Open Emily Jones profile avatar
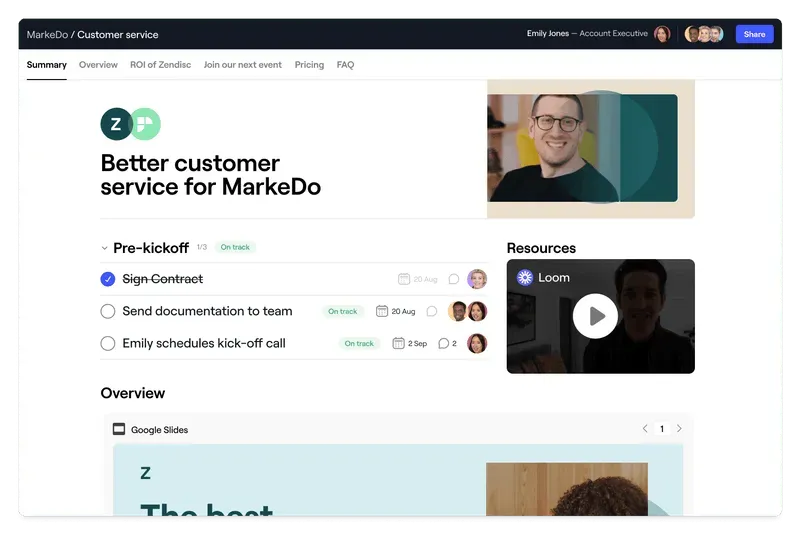Image resolution: width=800 pixels, height=534 pixels. click(662, 34)
